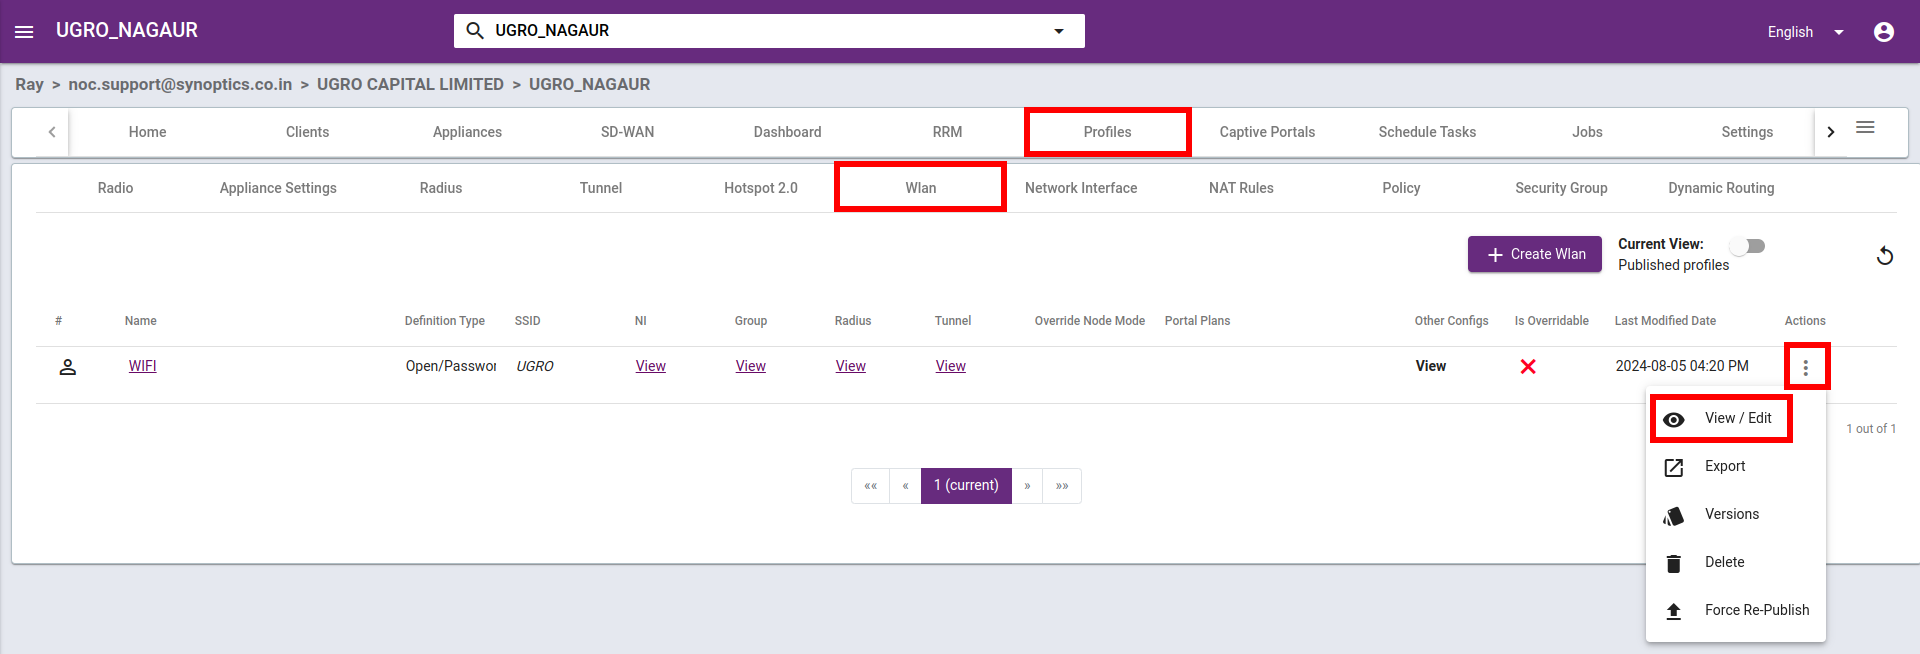This screenshot has width=1920, height=654.
Task: Switch to the Policy sub-tab
Action: tap(1401, 188)
